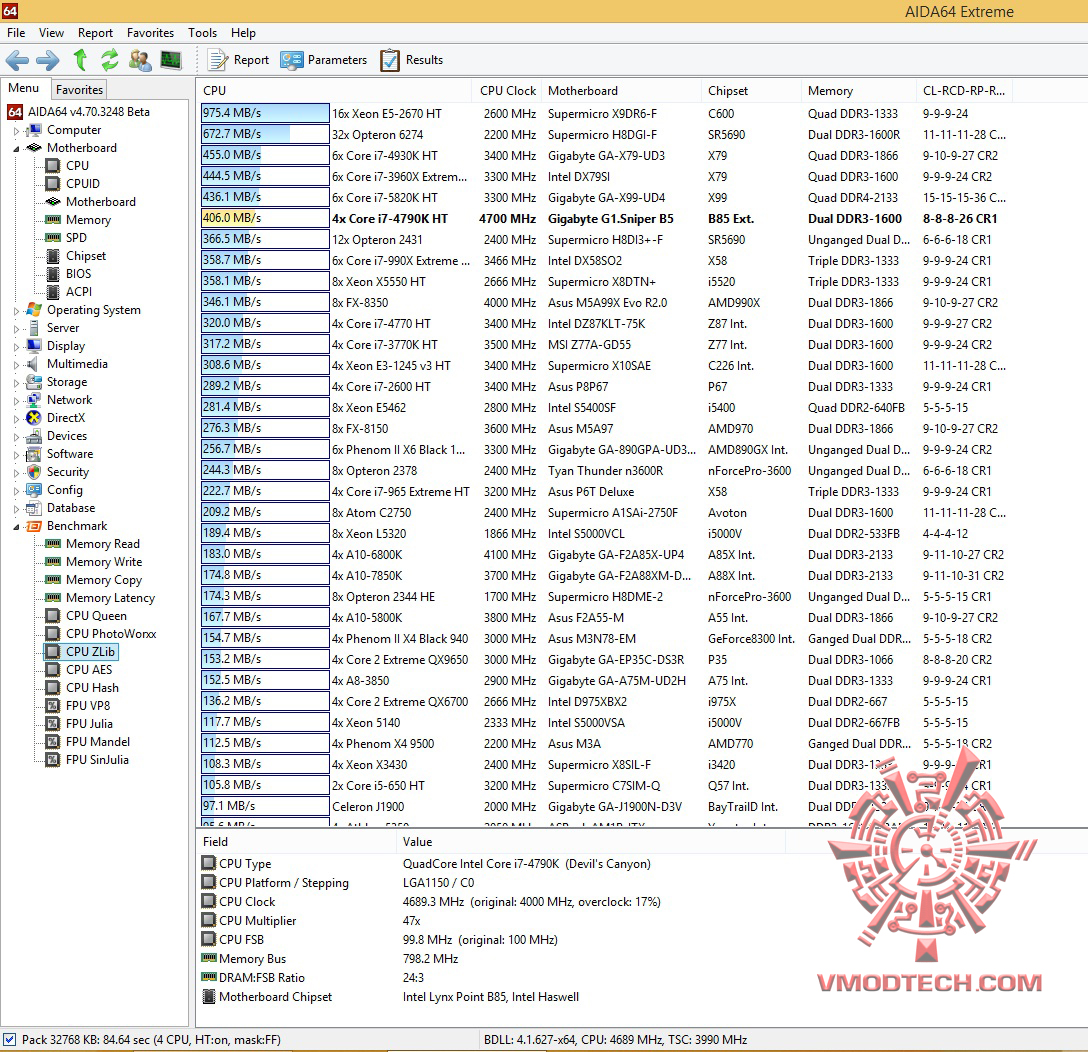
Task: Click the Security shield tree icon
Action: pos(33,472)
